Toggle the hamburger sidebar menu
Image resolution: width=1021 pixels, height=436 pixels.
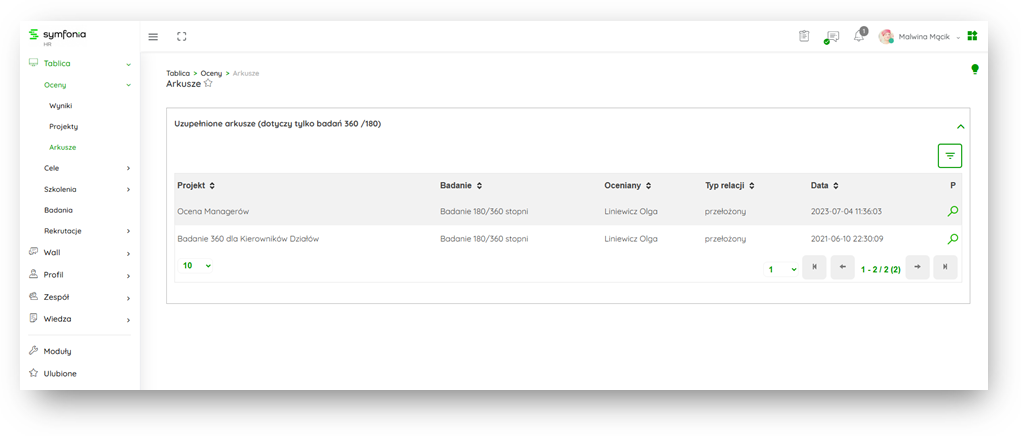pos(153,37)
